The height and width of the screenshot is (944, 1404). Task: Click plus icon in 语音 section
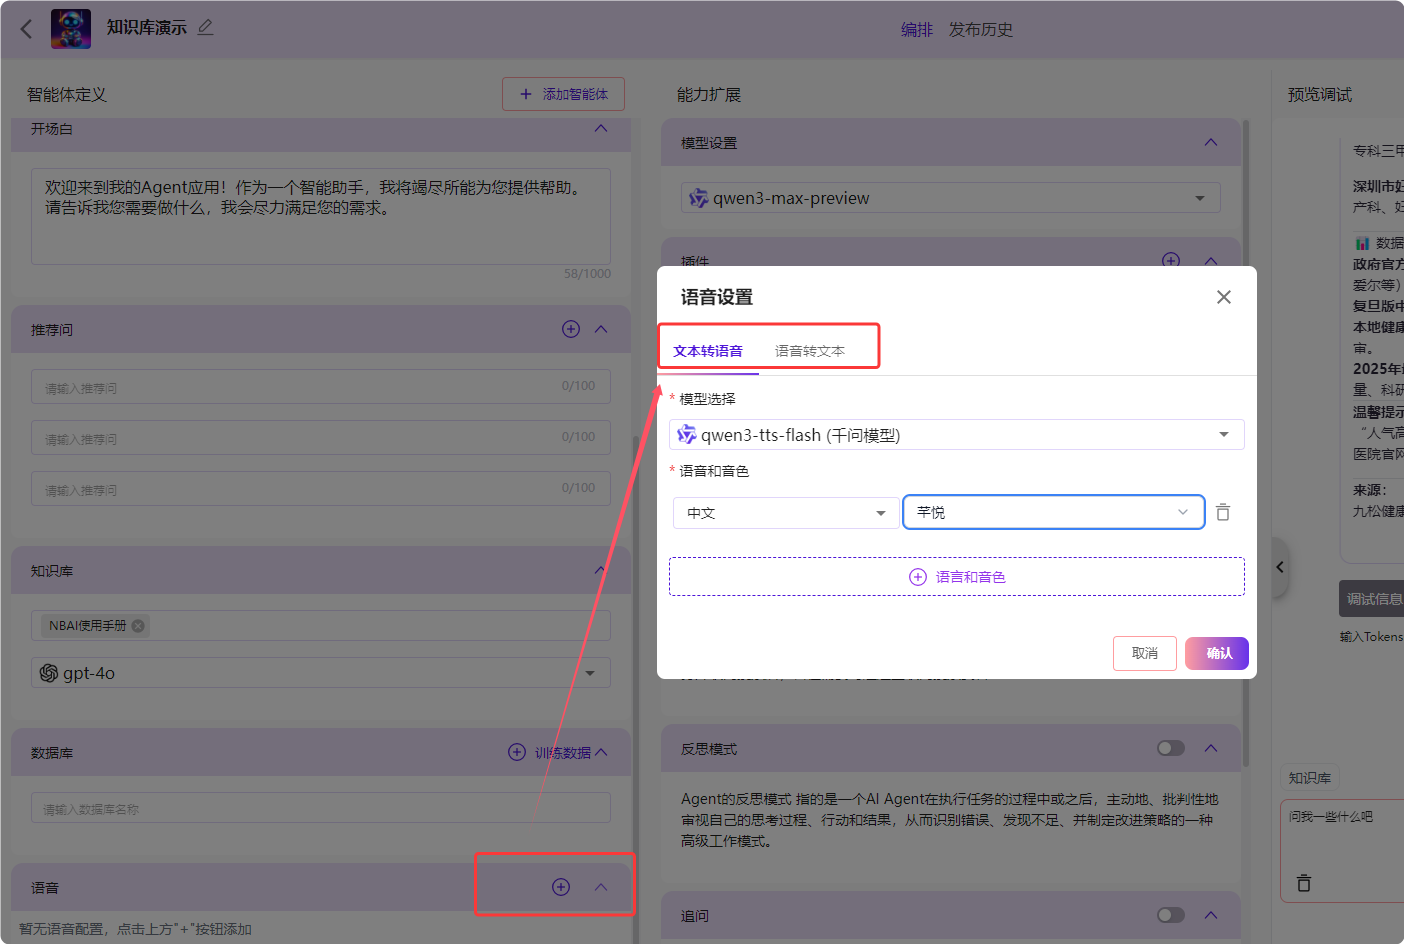(561, 887)
